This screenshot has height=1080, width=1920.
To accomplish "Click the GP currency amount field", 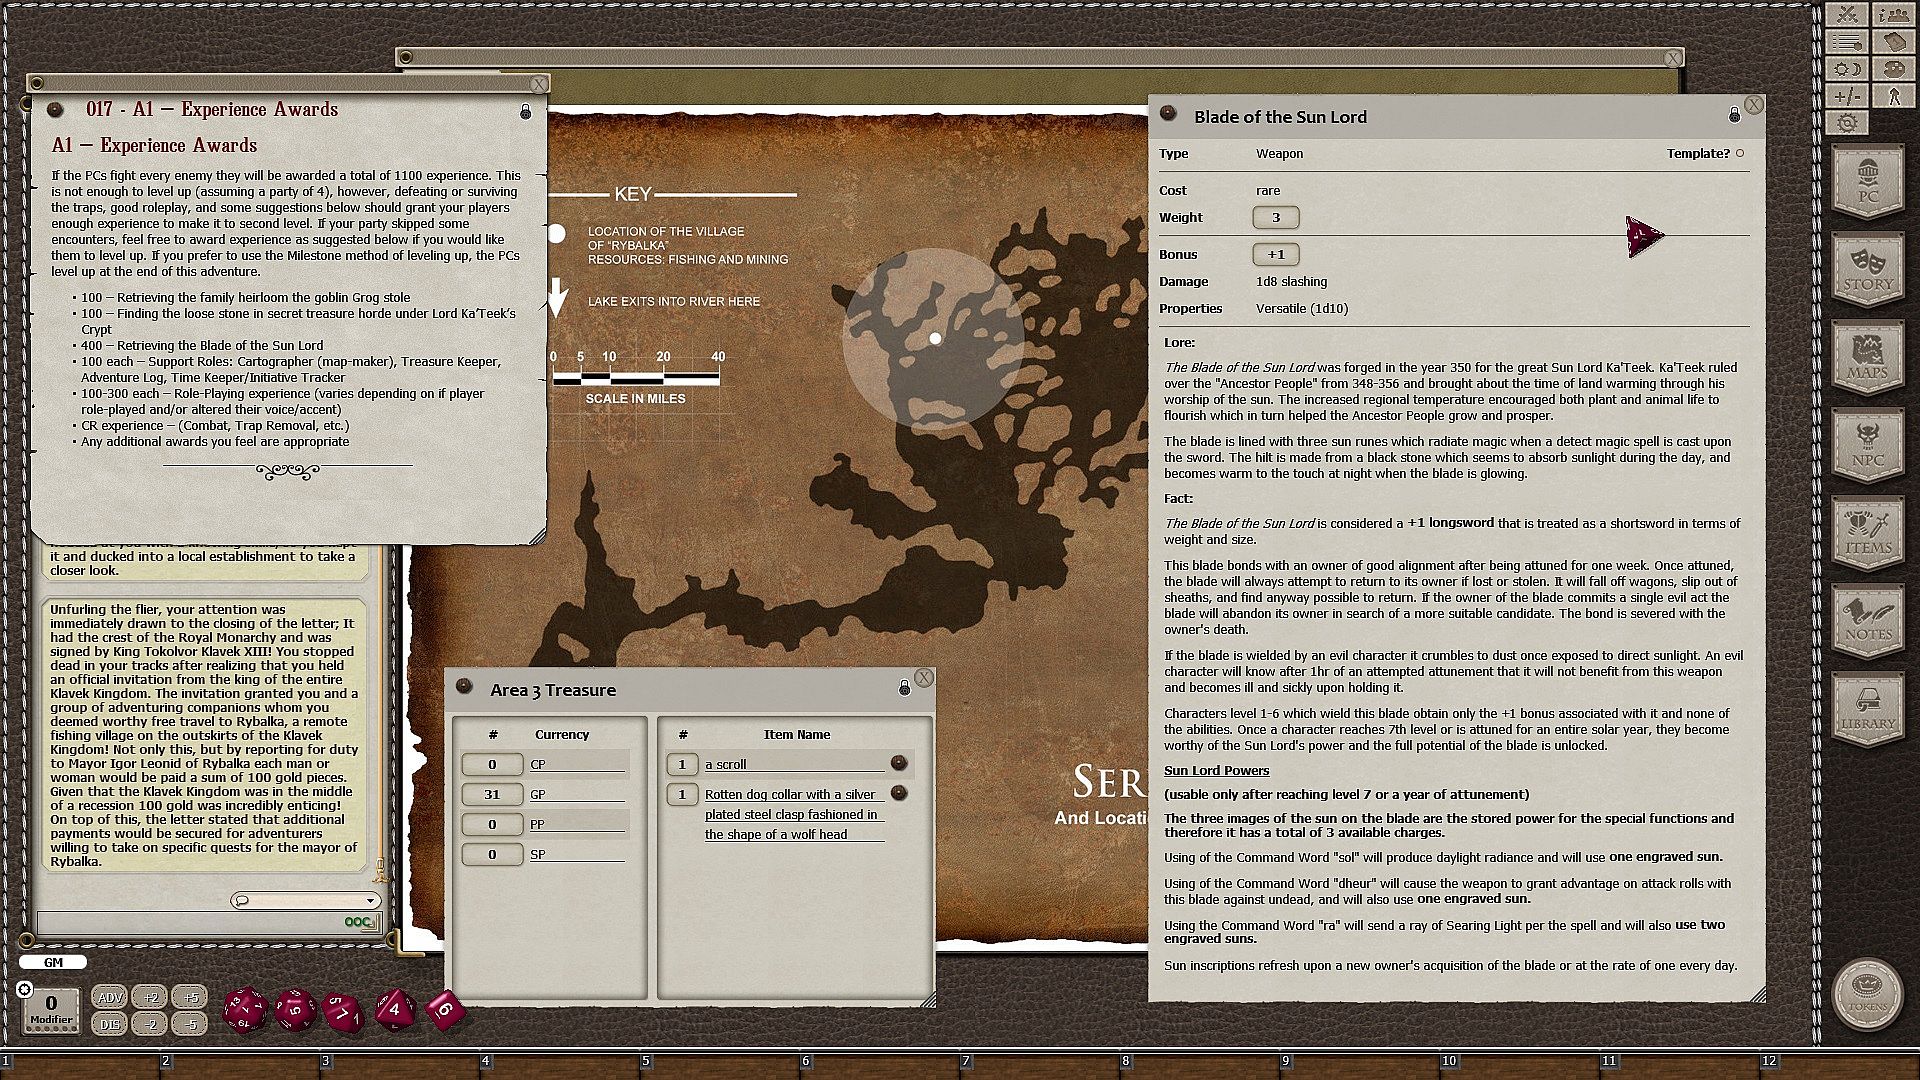I will [491, 794].
